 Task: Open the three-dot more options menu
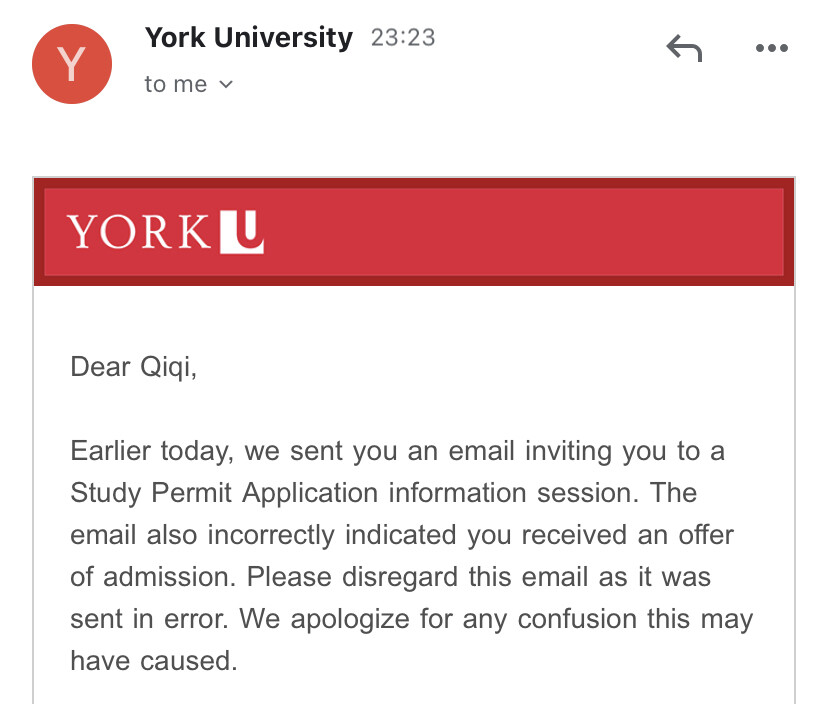click(772, 47)
